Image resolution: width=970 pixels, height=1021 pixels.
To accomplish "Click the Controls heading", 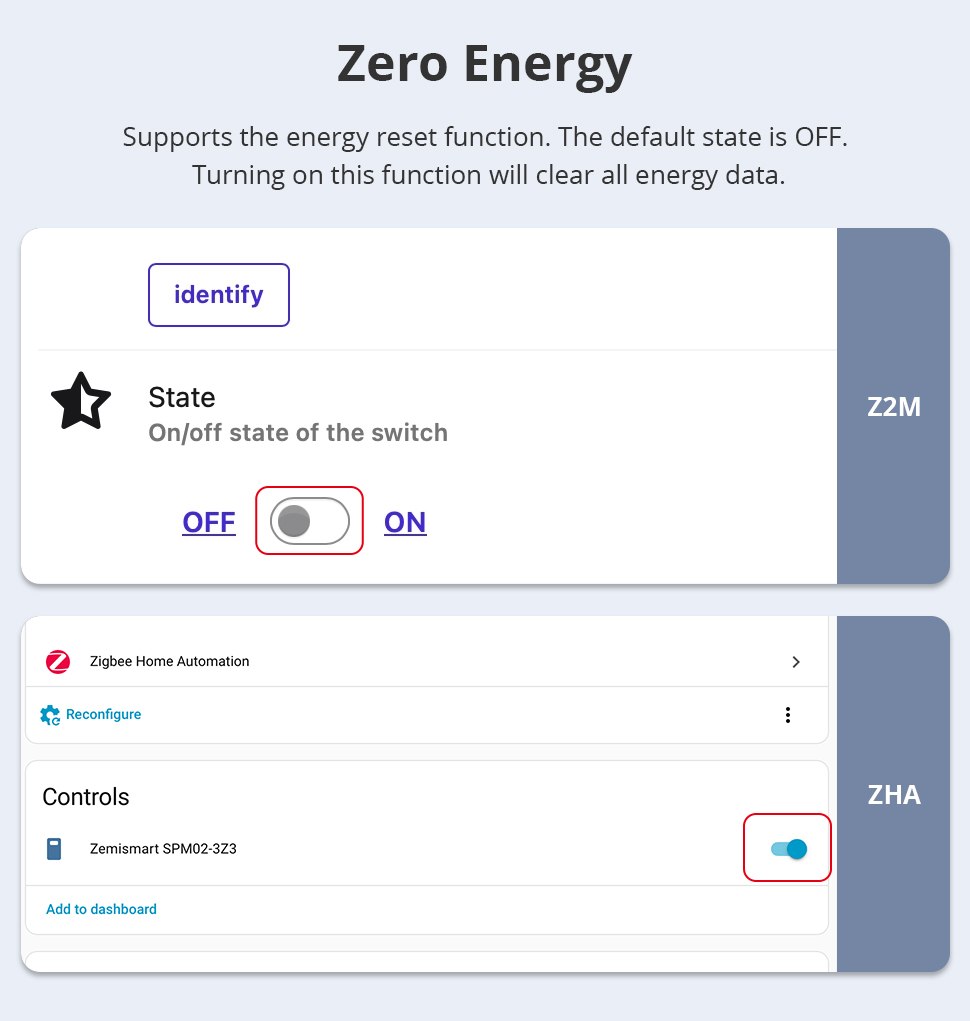I will pyautogui.click(x=86, y=797).
